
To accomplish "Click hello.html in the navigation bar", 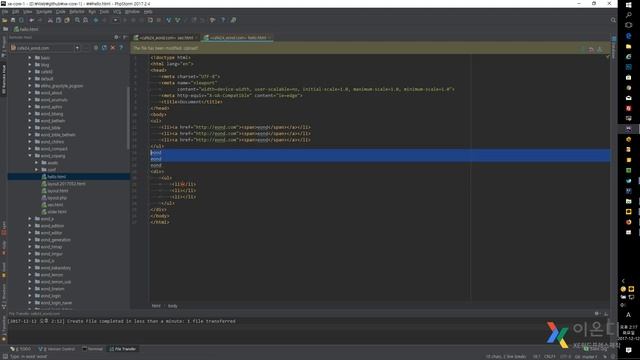I will tap(26, 29).
